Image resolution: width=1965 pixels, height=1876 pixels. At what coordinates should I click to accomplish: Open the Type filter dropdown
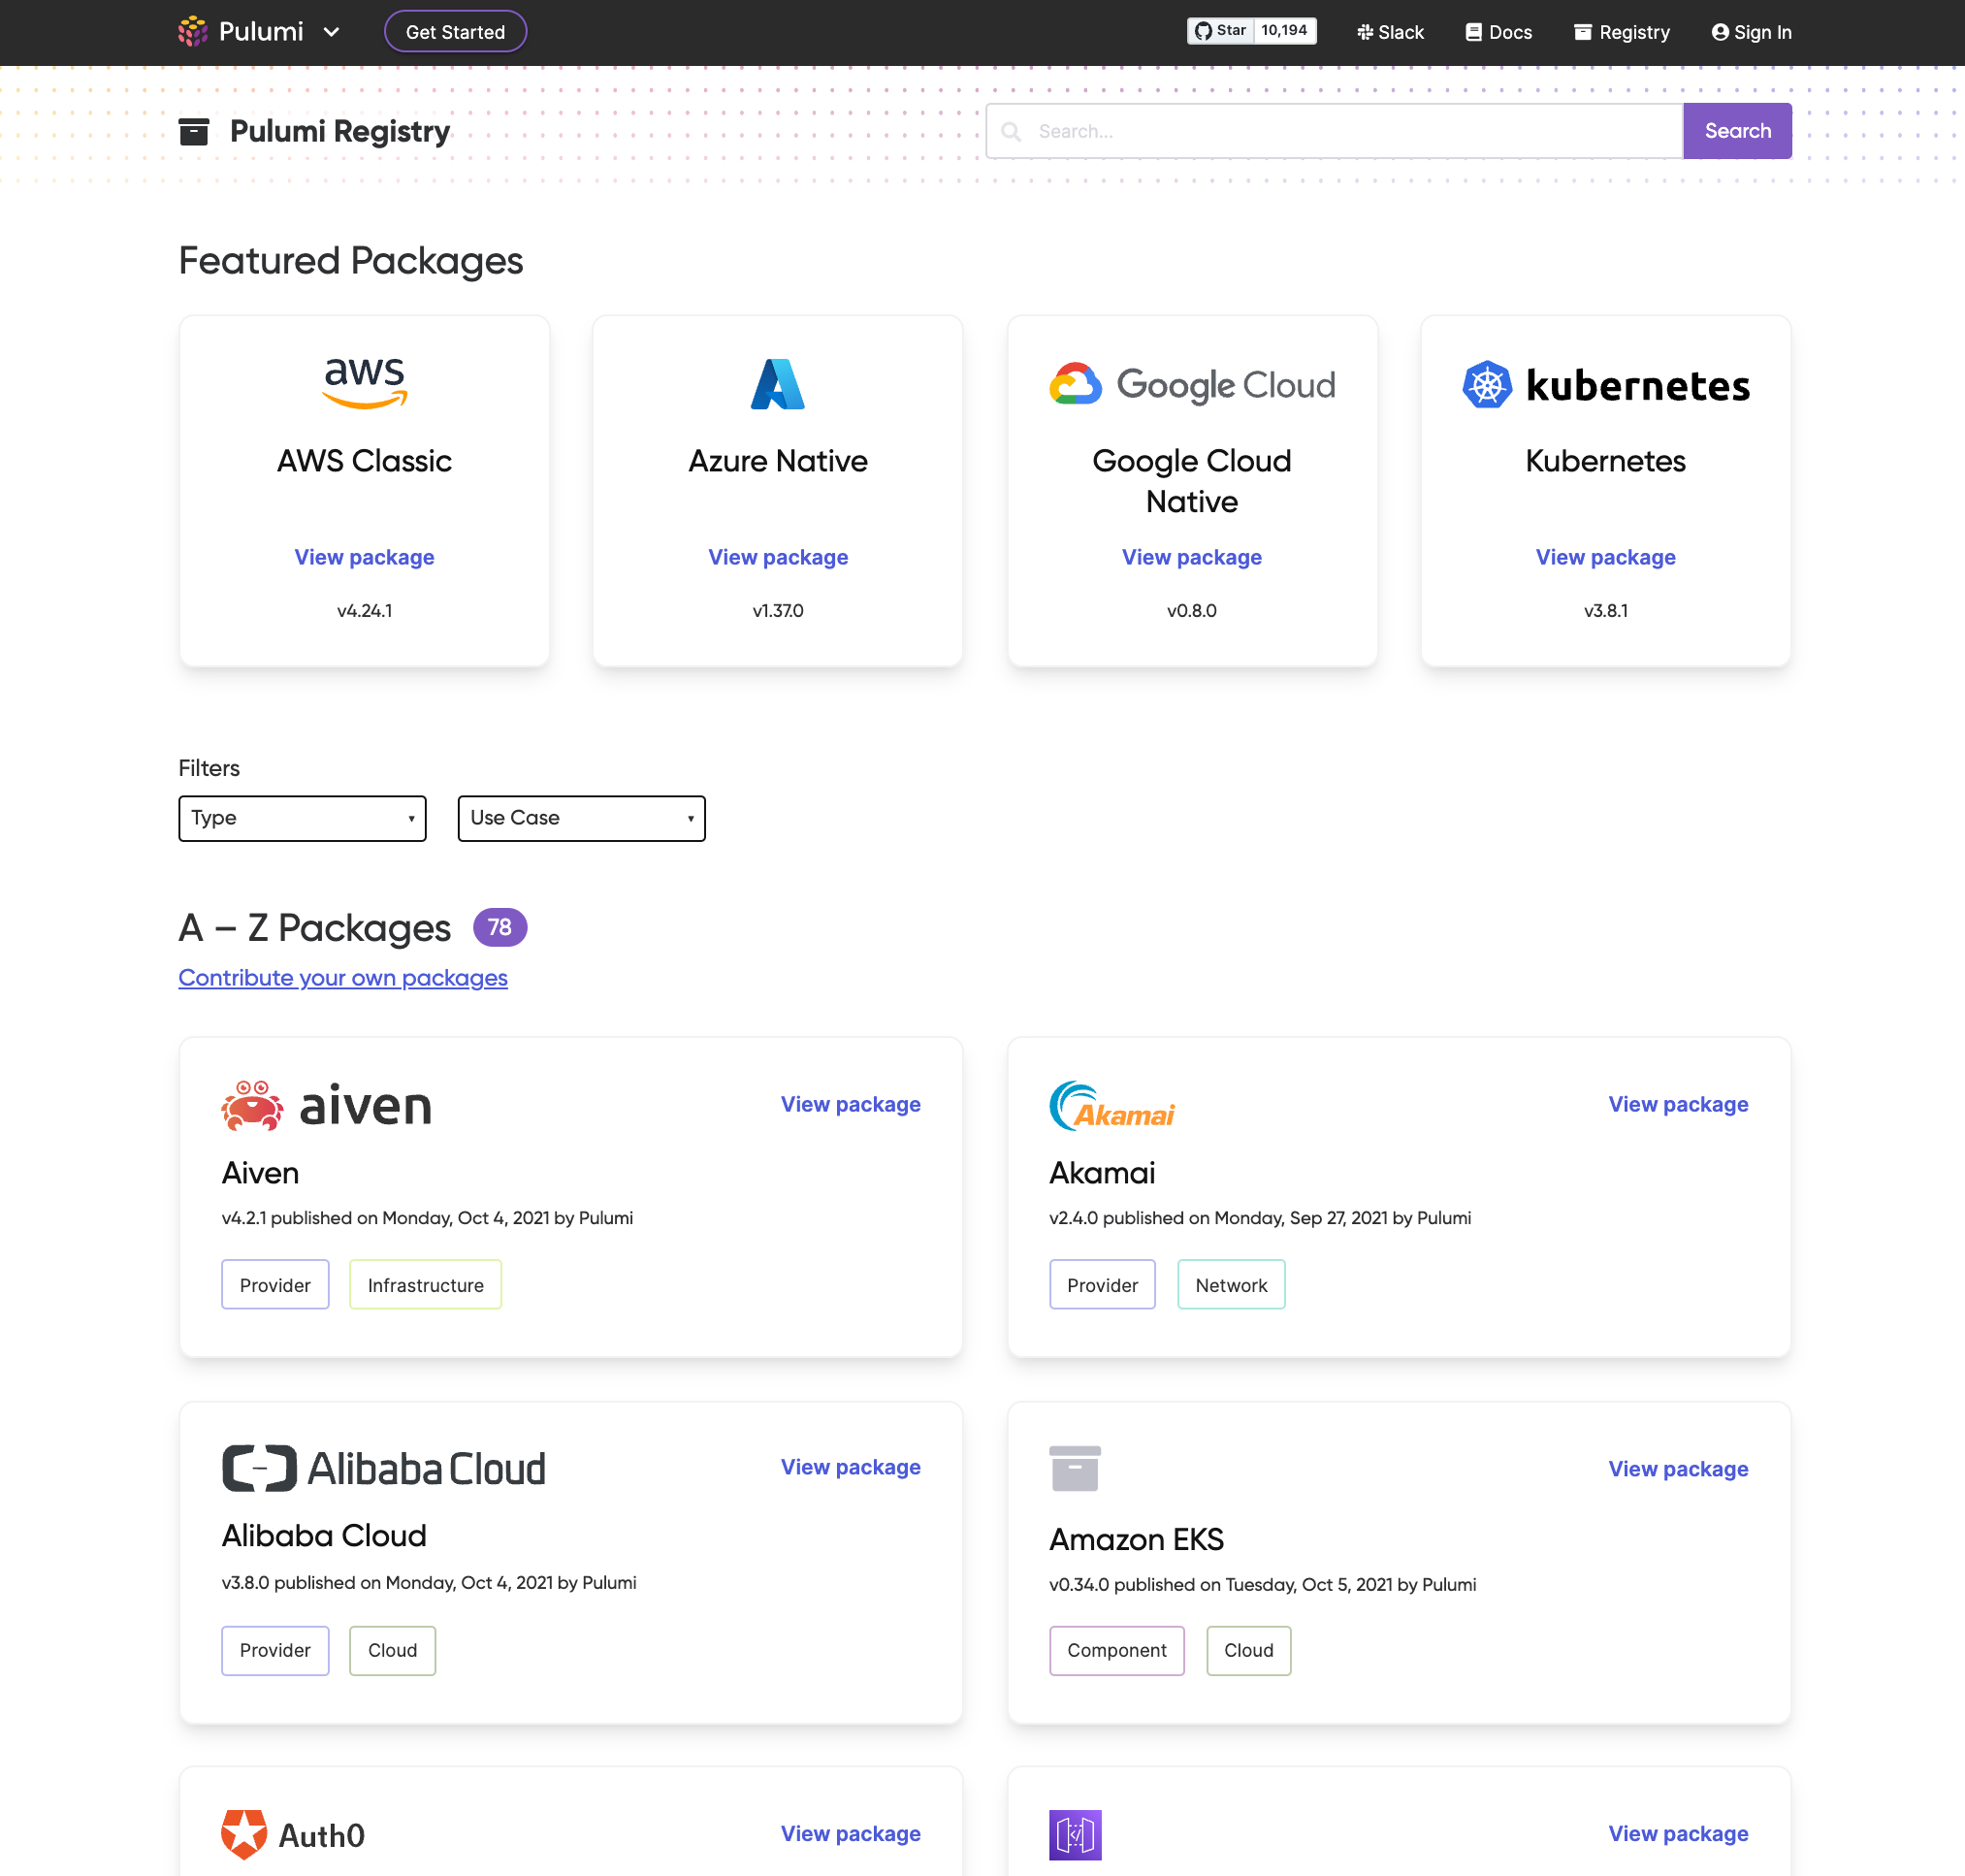[x=302, y=818]
